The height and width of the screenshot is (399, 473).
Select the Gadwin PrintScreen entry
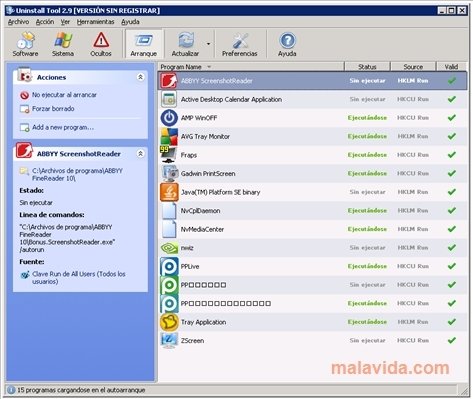click(x=313, y=174)
